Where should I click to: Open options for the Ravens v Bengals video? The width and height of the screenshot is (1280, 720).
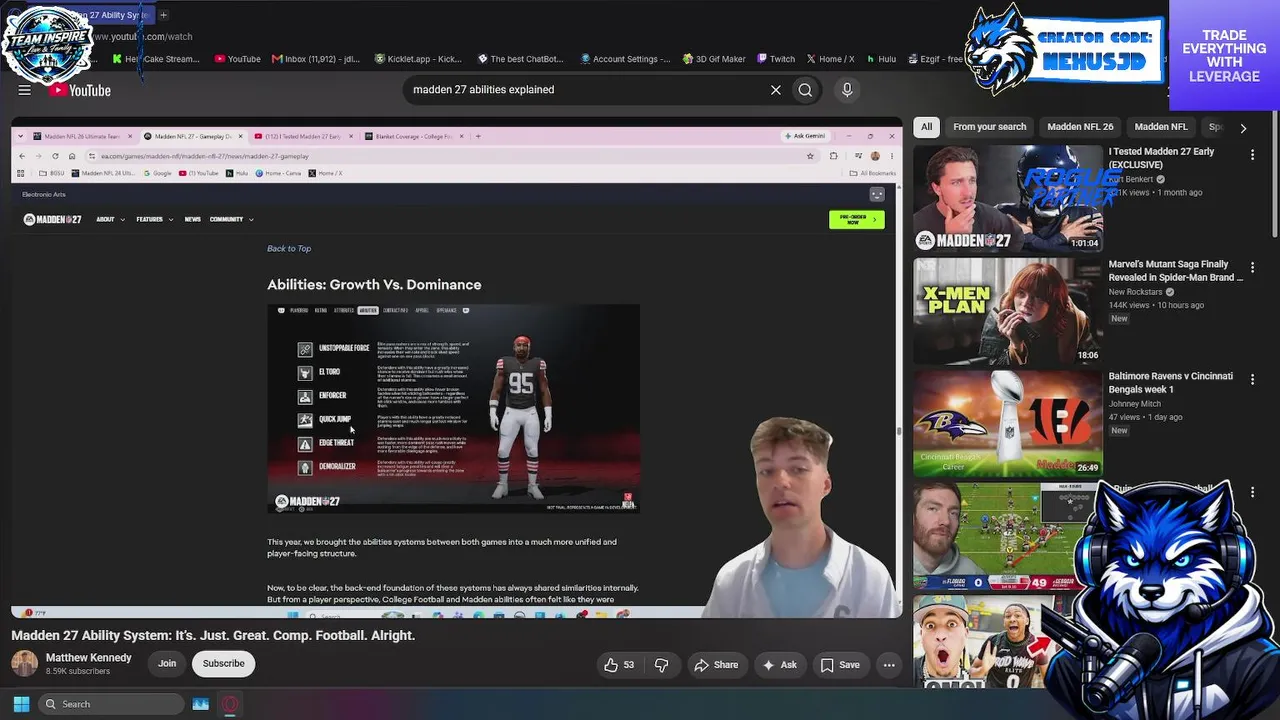[x=1252, y=380]
